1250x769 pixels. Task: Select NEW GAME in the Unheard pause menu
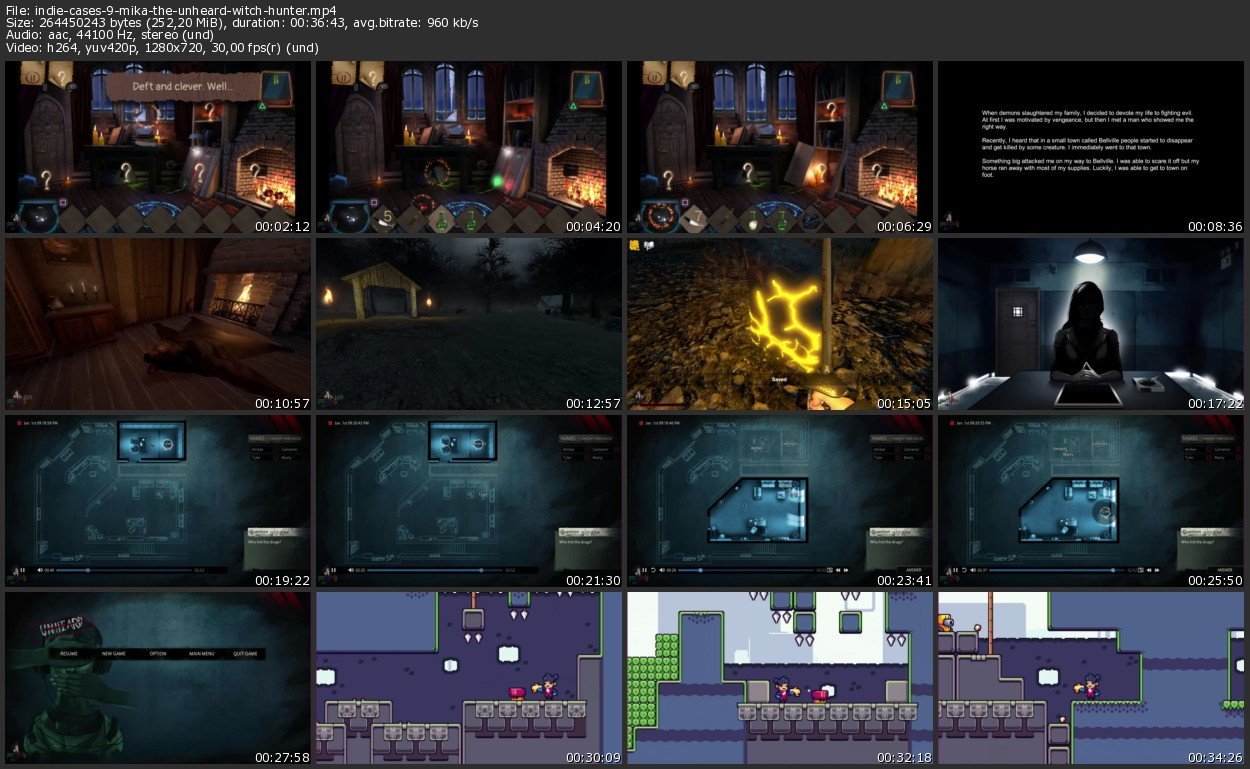coord(112,653)
